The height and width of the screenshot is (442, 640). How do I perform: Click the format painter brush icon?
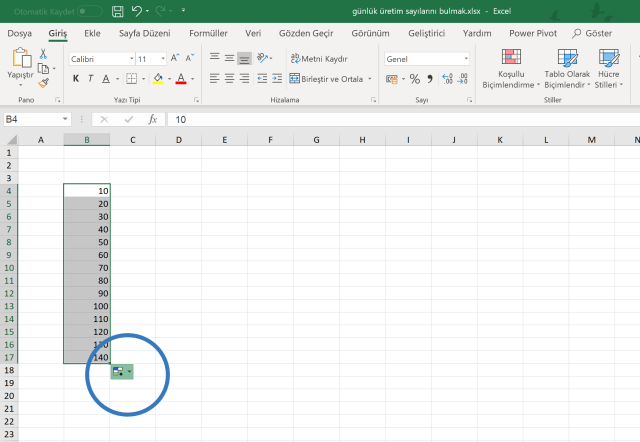pyautogui.click(x=43, y=83)
